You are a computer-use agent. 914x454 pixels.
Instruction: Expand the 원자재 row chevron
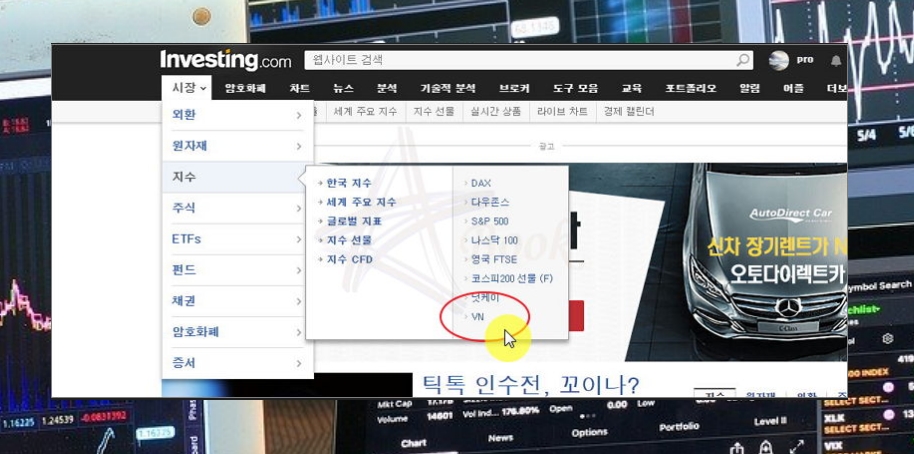[x=298, y=146]
